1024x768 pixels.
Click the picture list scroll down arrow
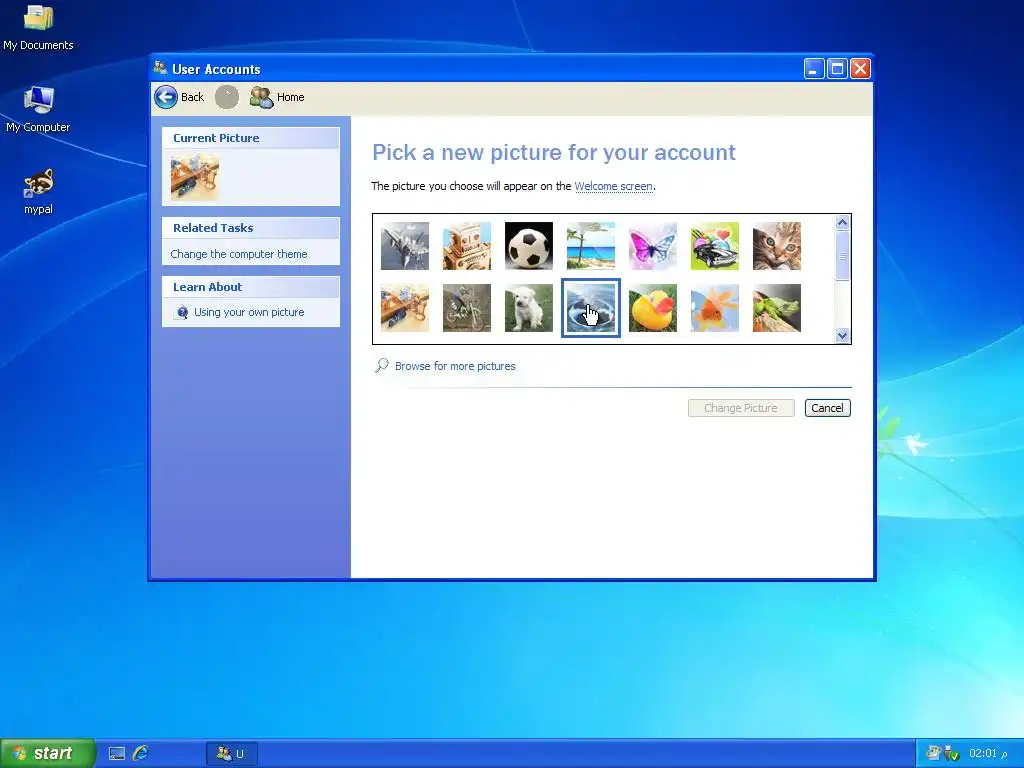(x=842, y=336)
